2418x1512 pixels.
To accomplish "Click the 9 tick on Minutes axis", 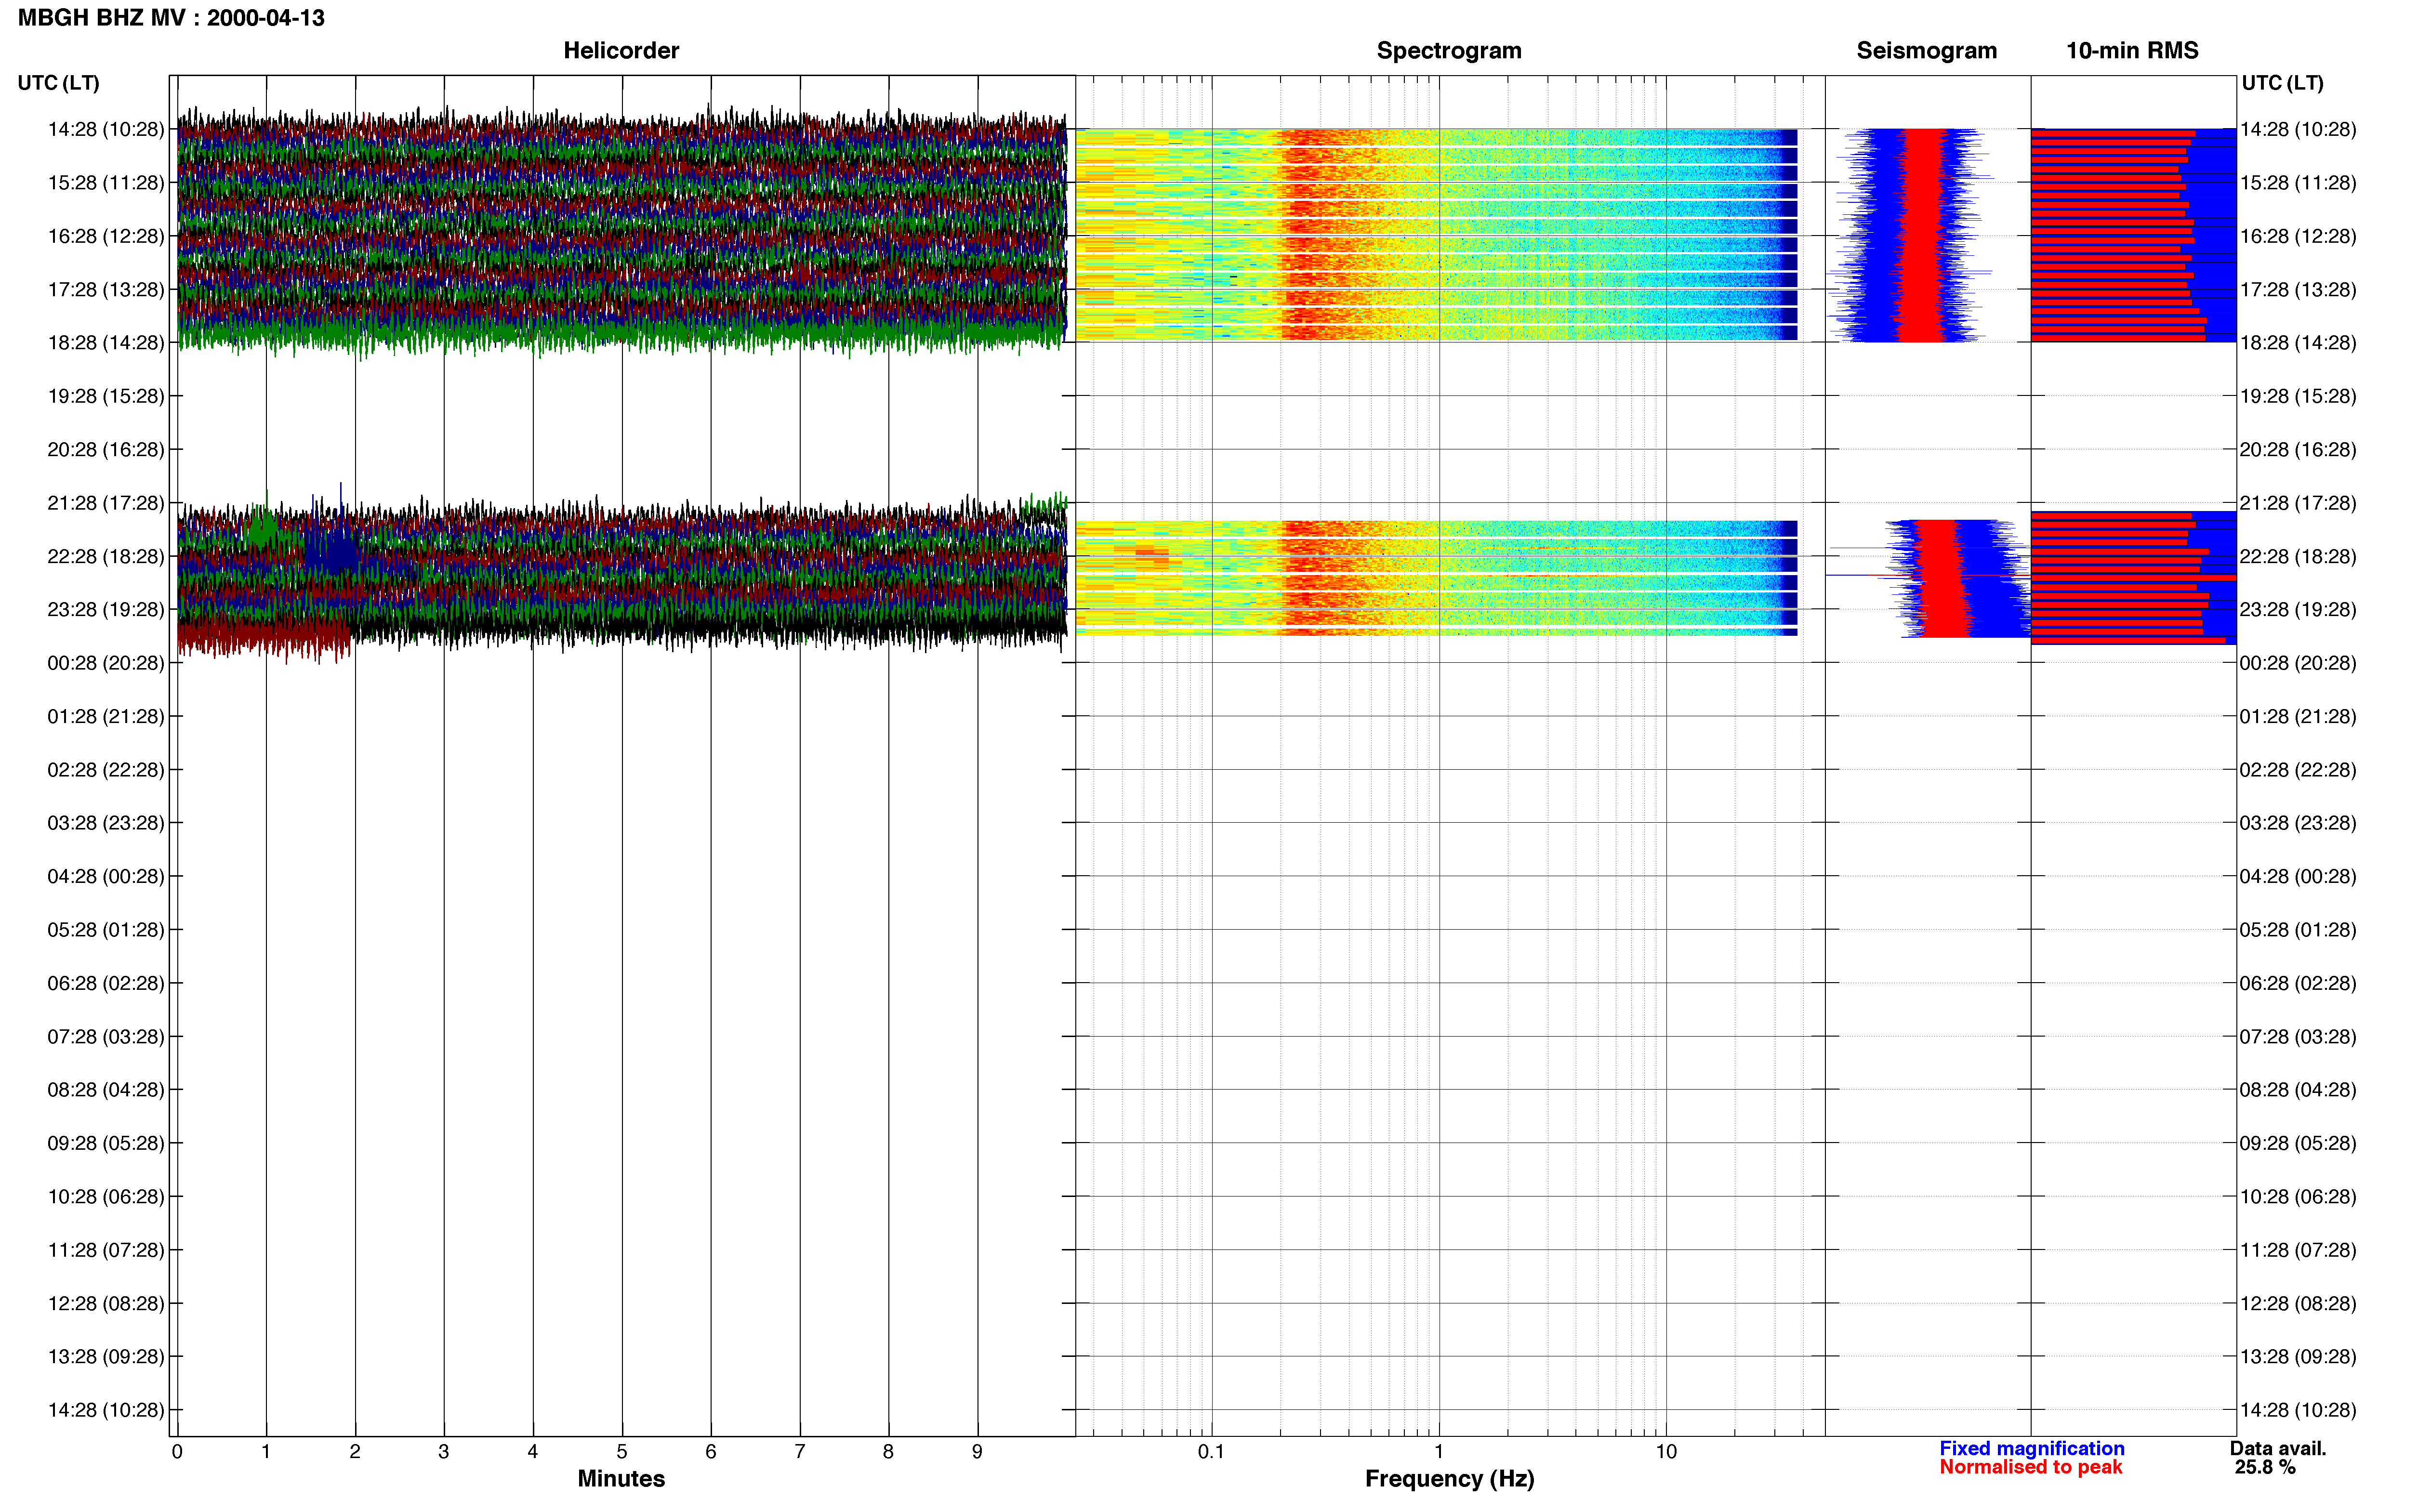I will (x=977, y=1451).
